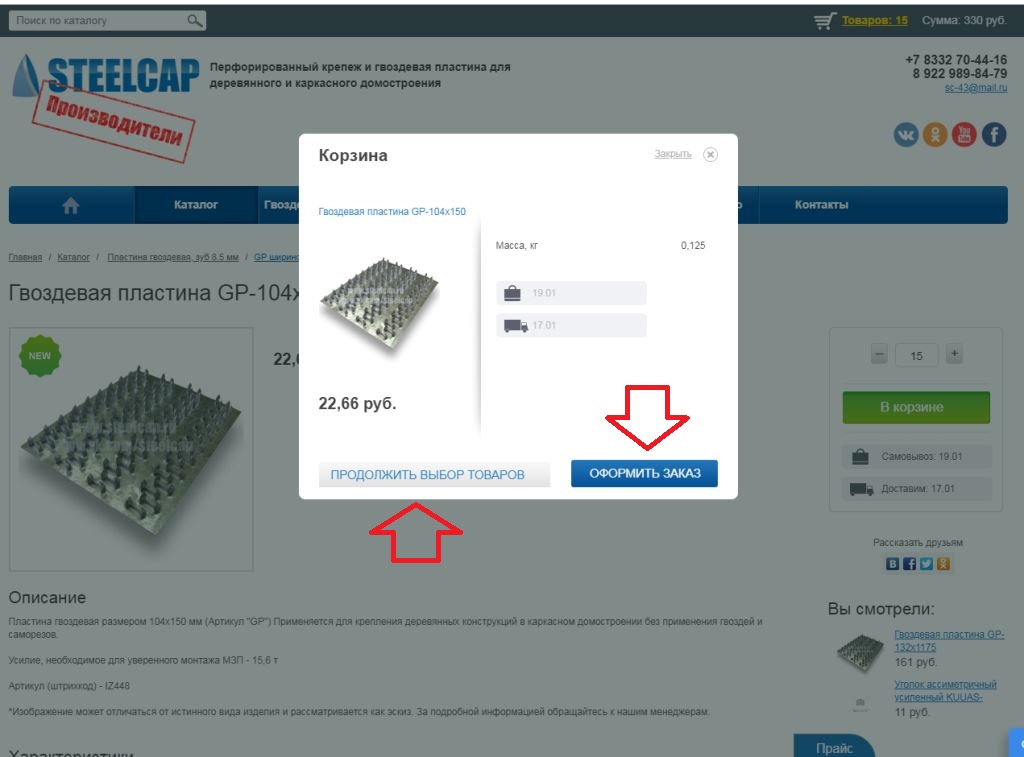Image resolution: width=1024 pixels, height=757 pixels.
Task: Open Гвоздевая пластина GP-104x150 link in popup
Action: pyautogui.click(x=392, y=212)
